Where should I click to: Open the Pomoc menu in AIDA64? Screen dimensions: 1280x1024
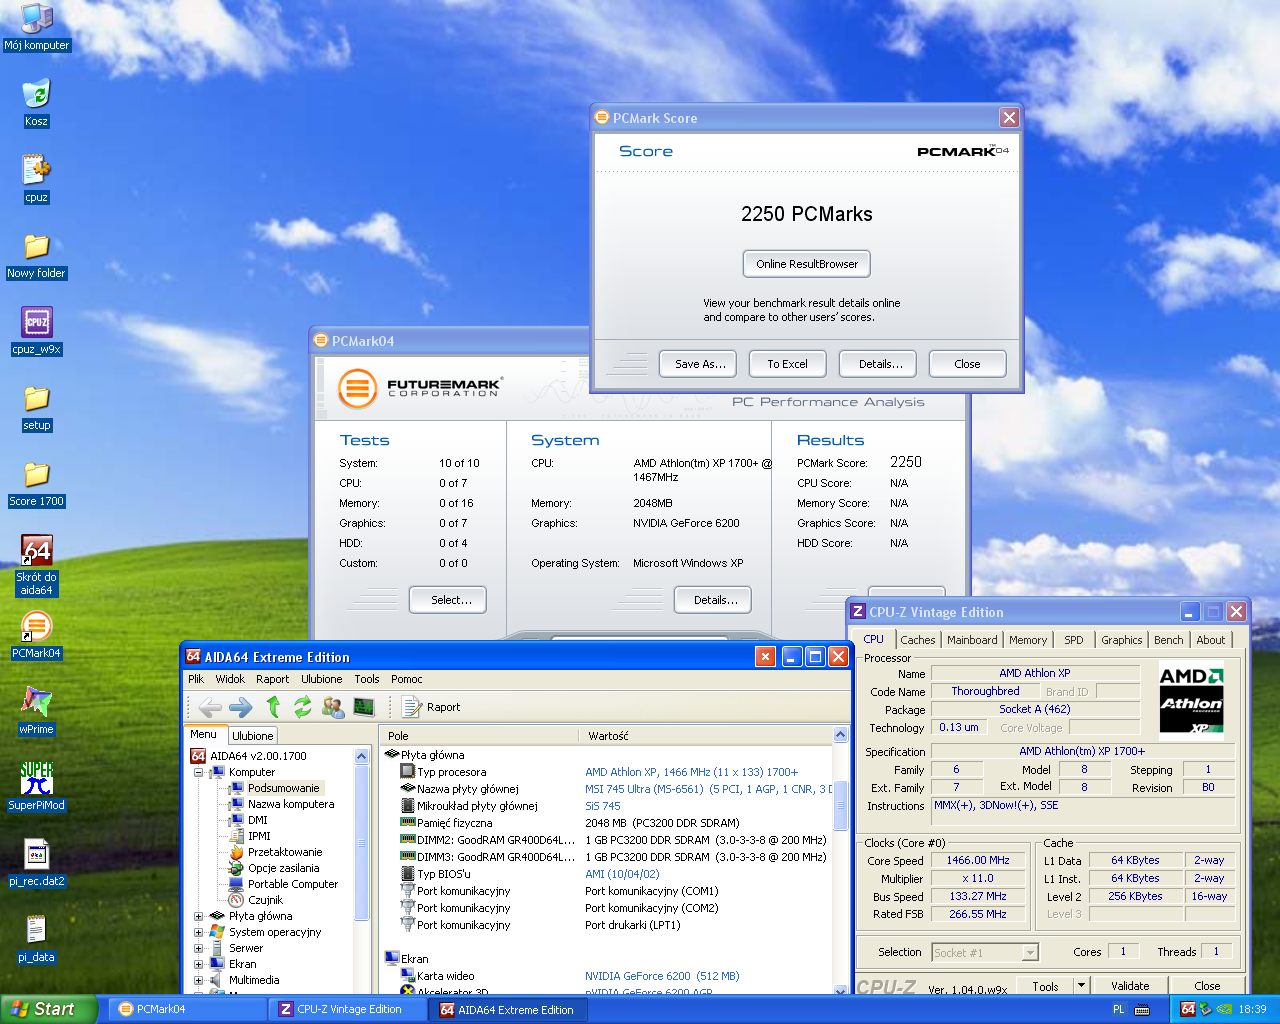pyautogui.click(x=407, y=679)
